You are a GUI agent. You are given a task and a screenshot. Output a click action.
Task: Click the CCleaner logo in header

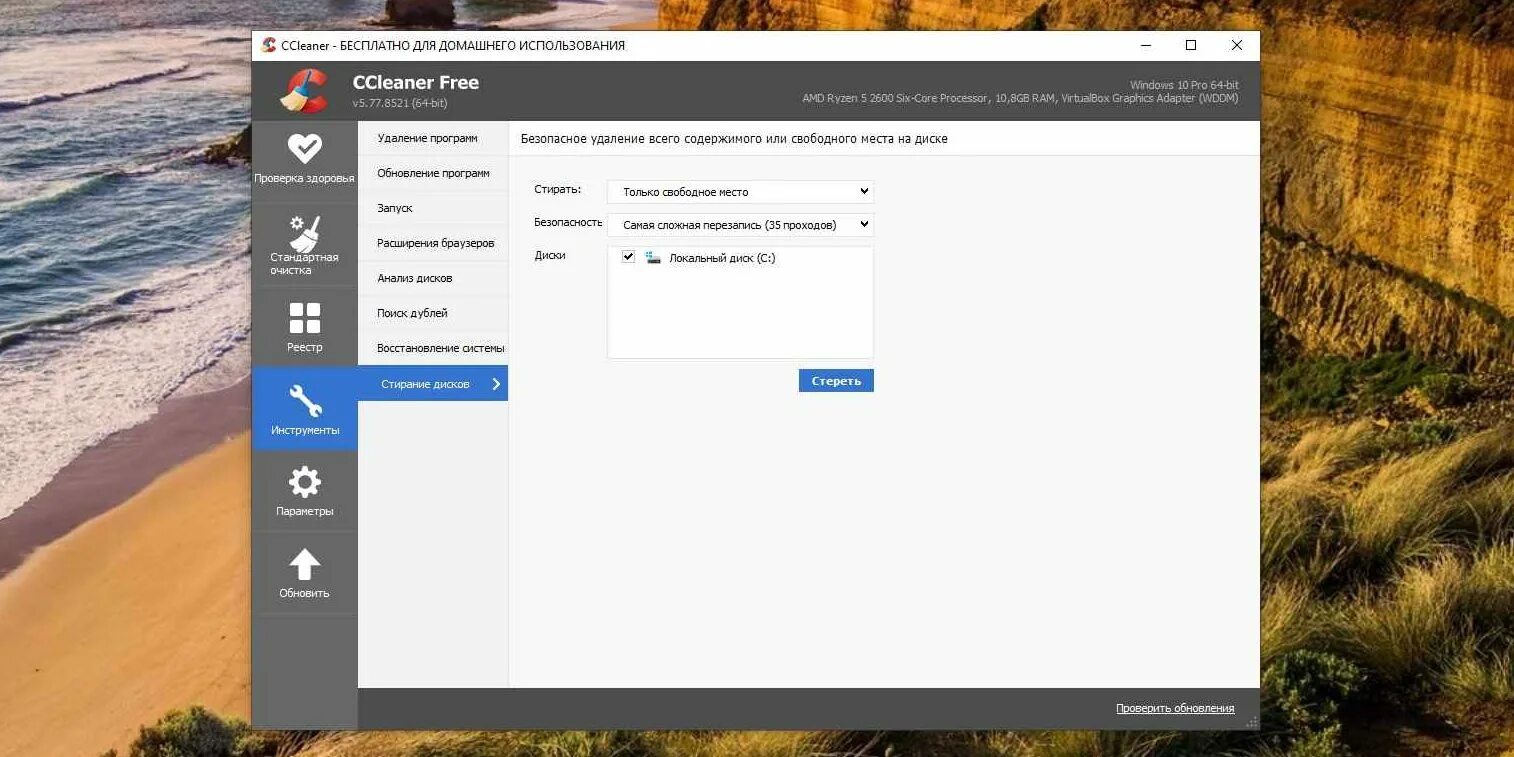(304, 91)
